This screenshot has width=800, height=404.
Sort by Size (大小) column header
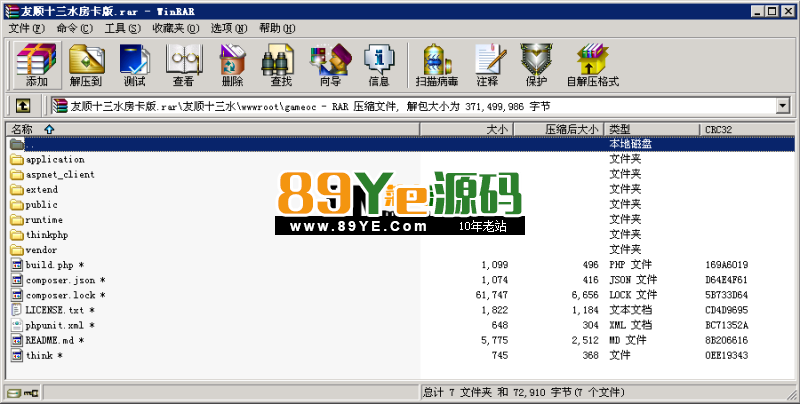pos(466,130)
